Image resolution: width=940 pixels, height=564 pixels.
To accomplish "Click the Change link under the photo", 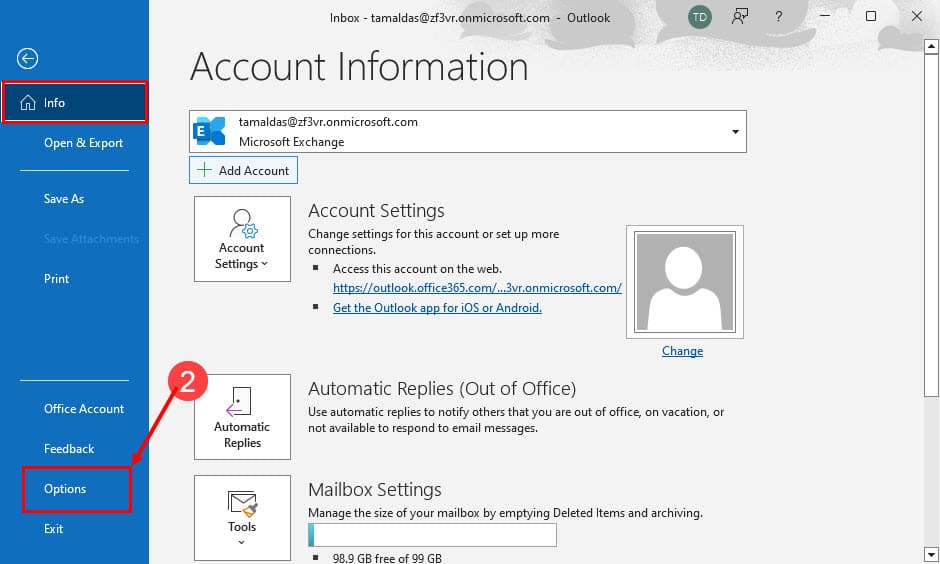I will (682, 351).
